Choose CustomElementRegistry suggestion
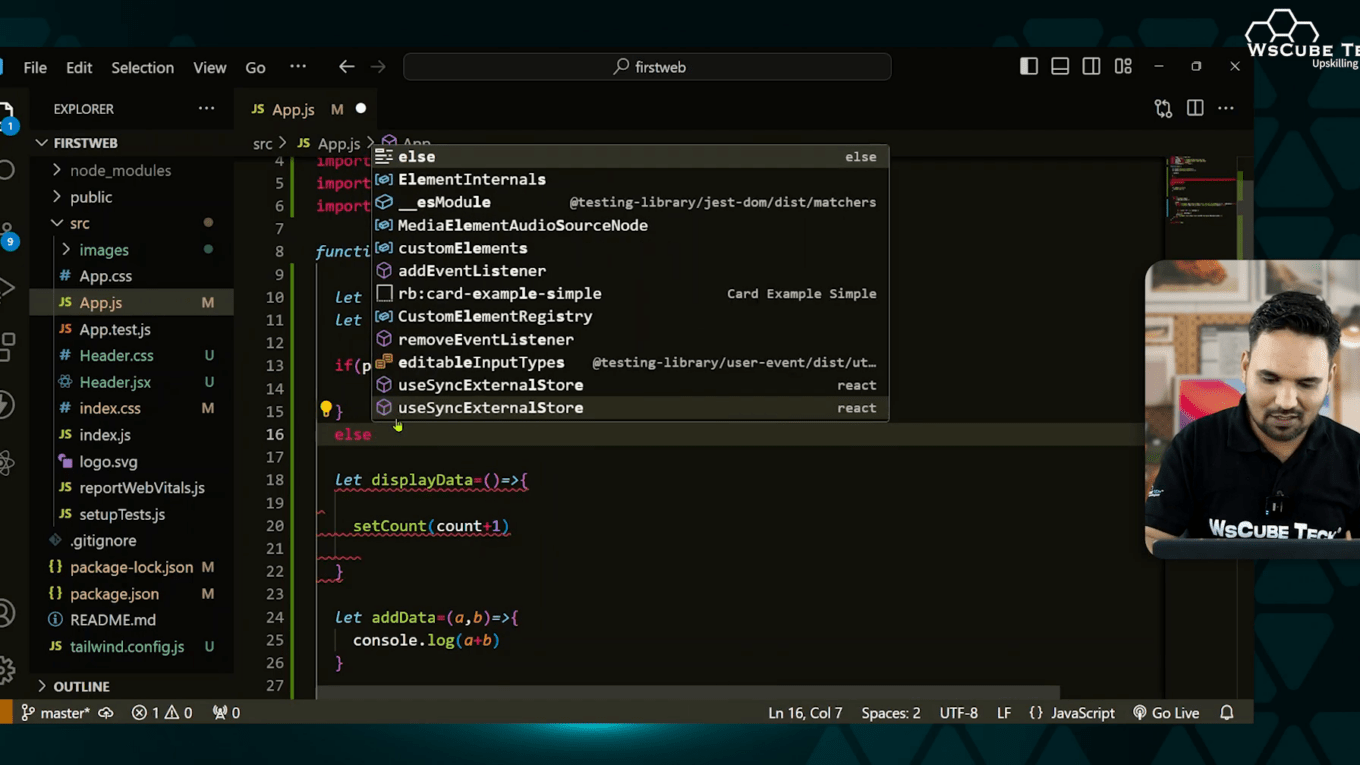Screen dimensions: 1360x765 click(x=630, y=317)
